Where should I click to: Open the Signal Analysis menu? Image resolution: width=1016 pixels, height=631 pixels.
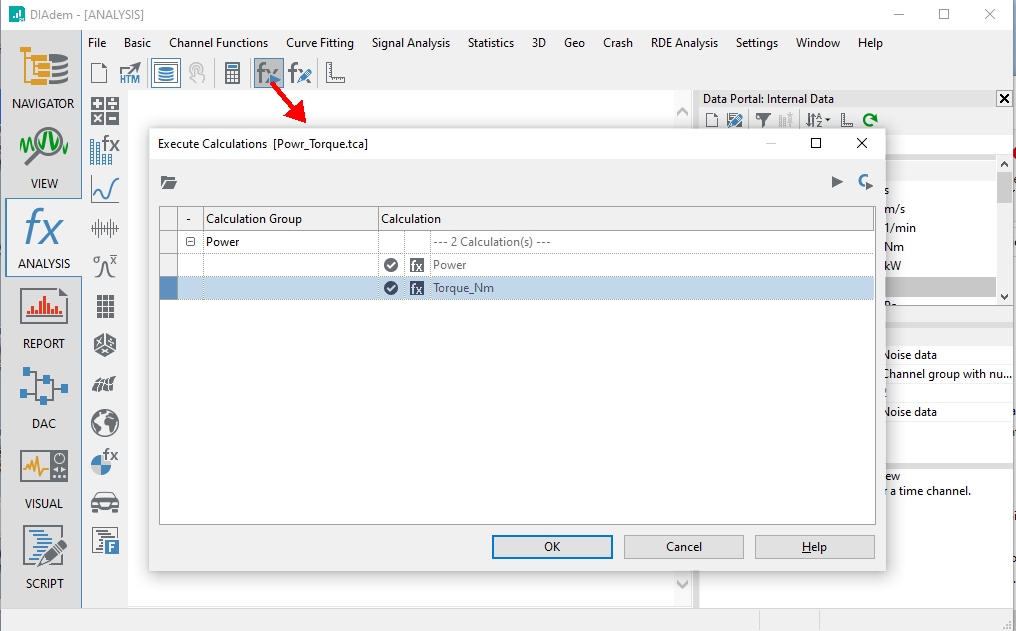tap(410, 43)
